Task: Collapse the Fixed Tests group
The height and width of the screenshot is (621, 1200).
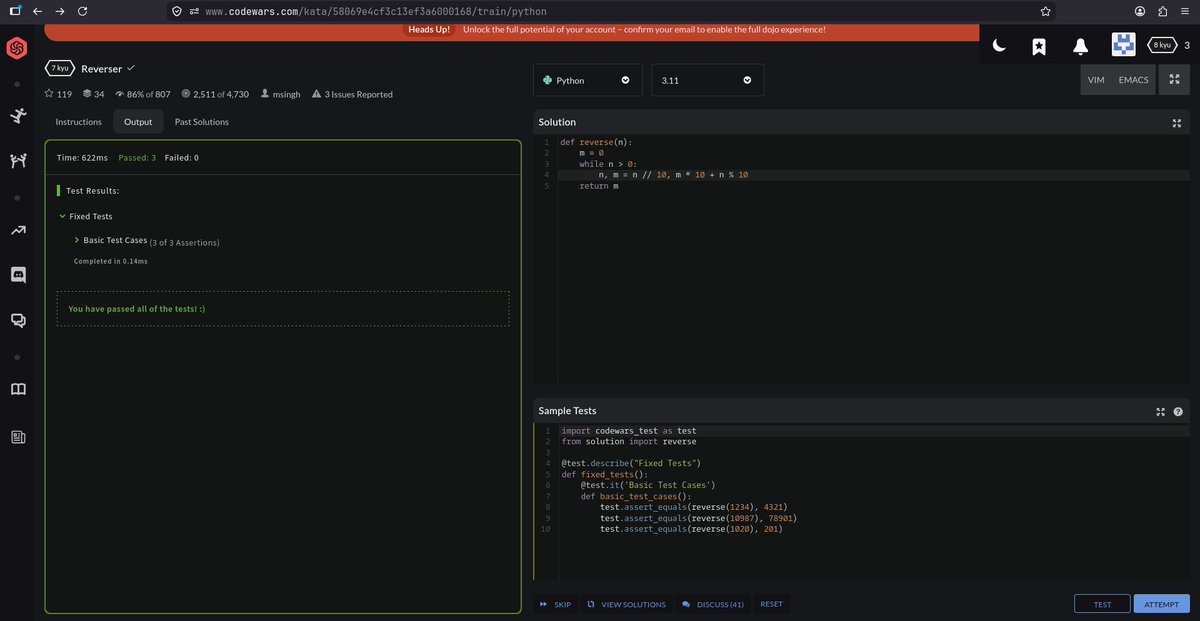Action: pos(86,216)
